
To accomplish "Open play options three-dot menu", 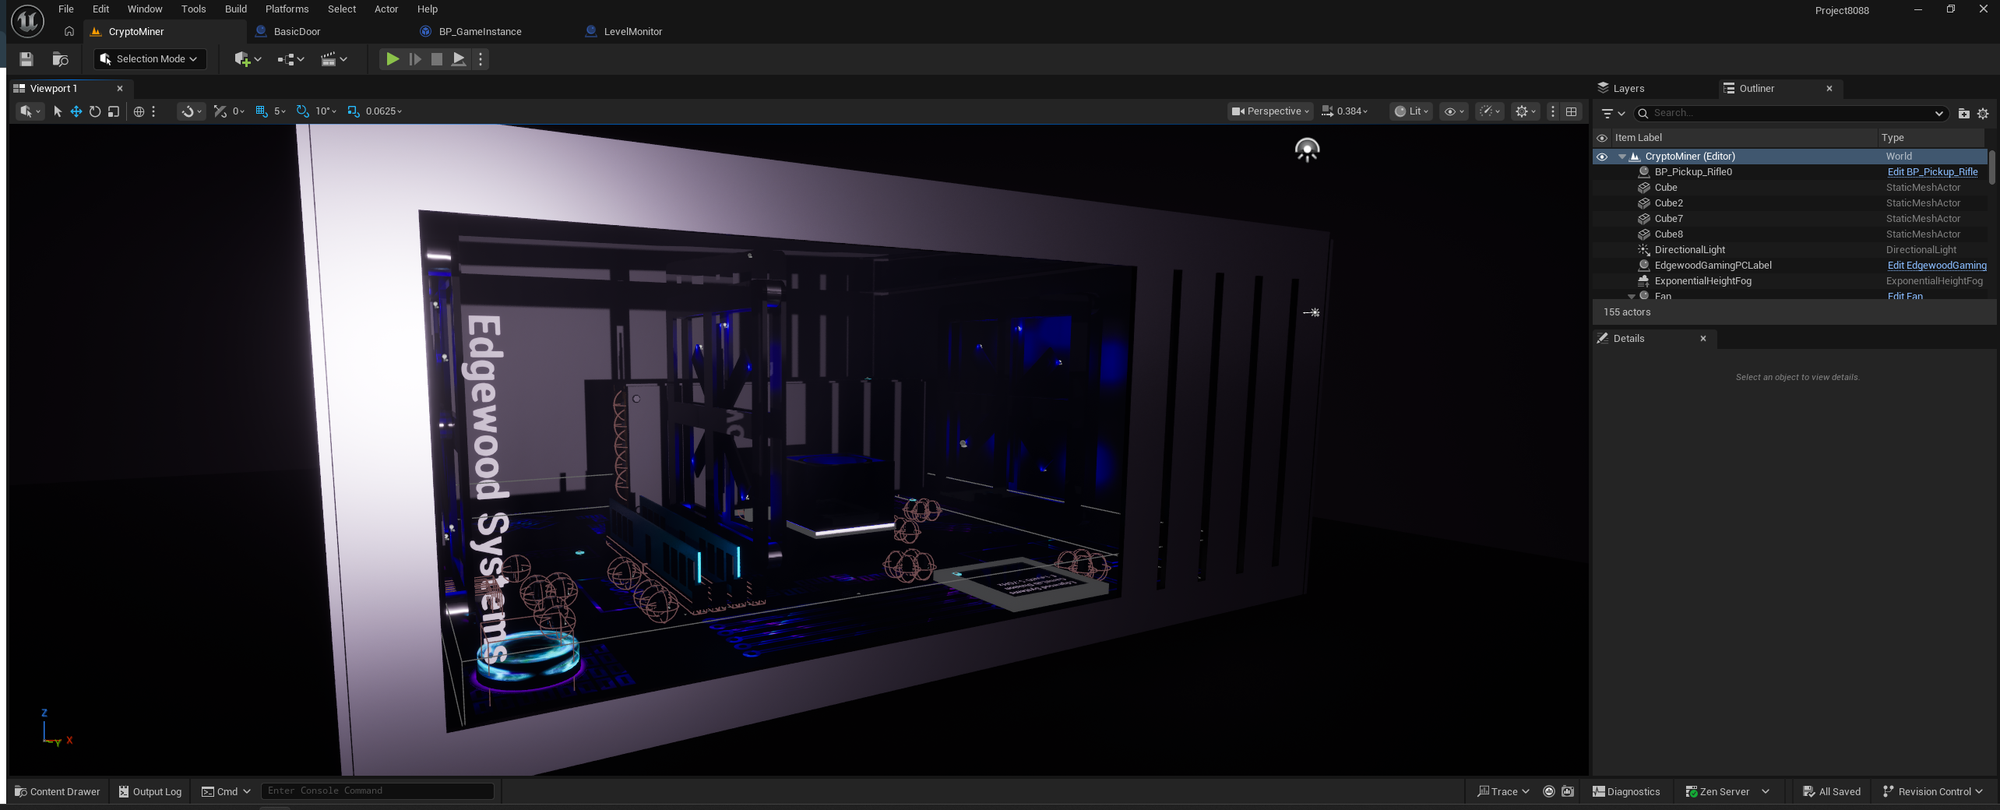I will pos(481,59).
